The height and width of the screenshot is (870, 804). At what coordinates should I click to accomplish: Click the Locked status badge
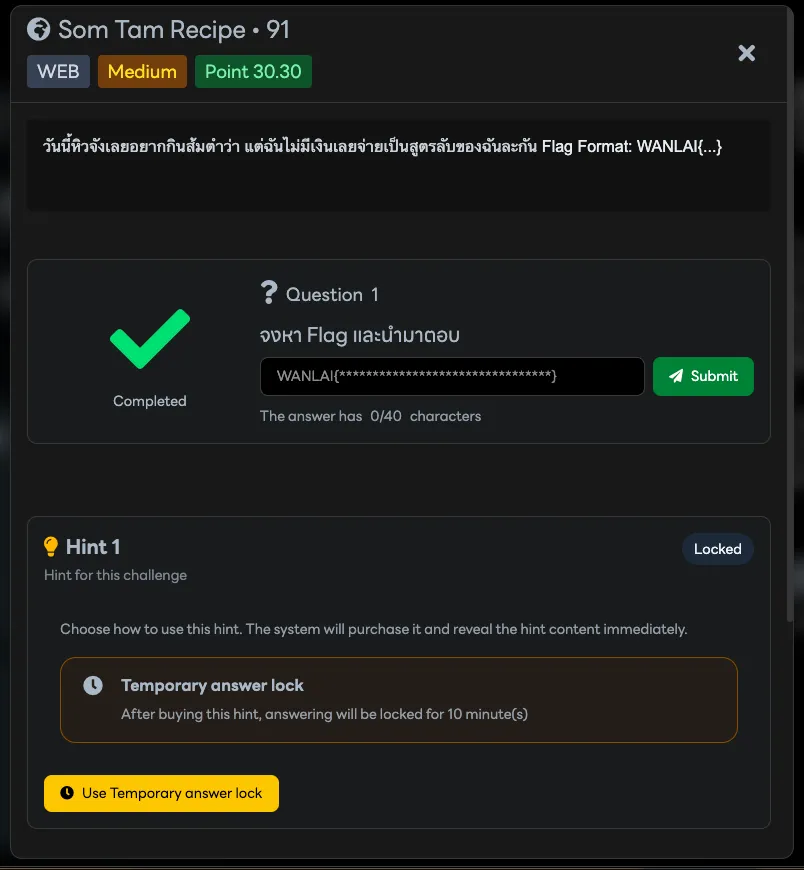pyautogui.click(x=717, y=549)
